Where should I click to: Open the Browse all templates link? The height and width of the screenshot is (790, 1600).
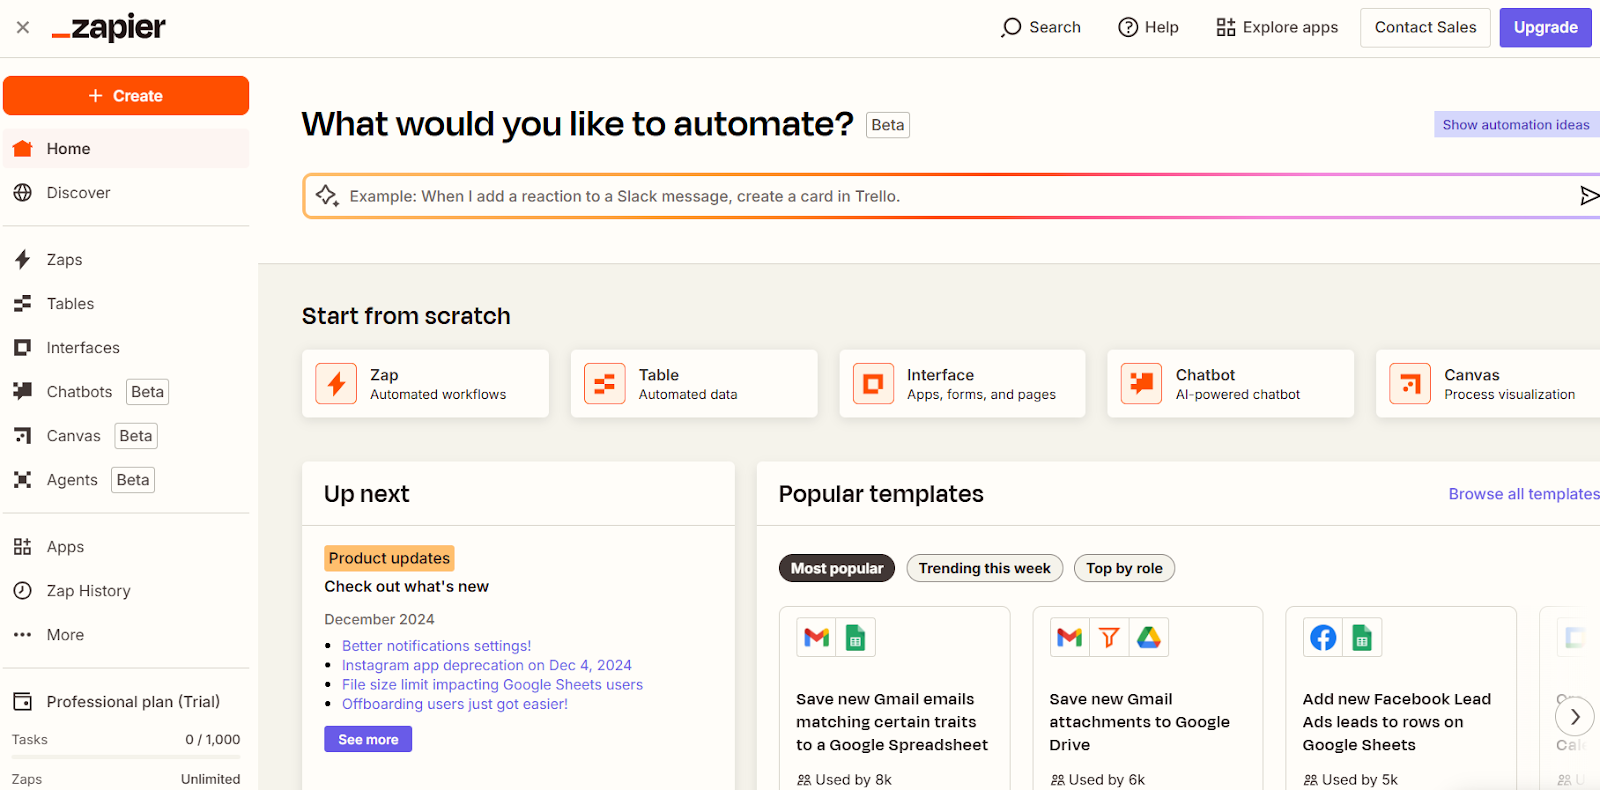coord(1524,494)
